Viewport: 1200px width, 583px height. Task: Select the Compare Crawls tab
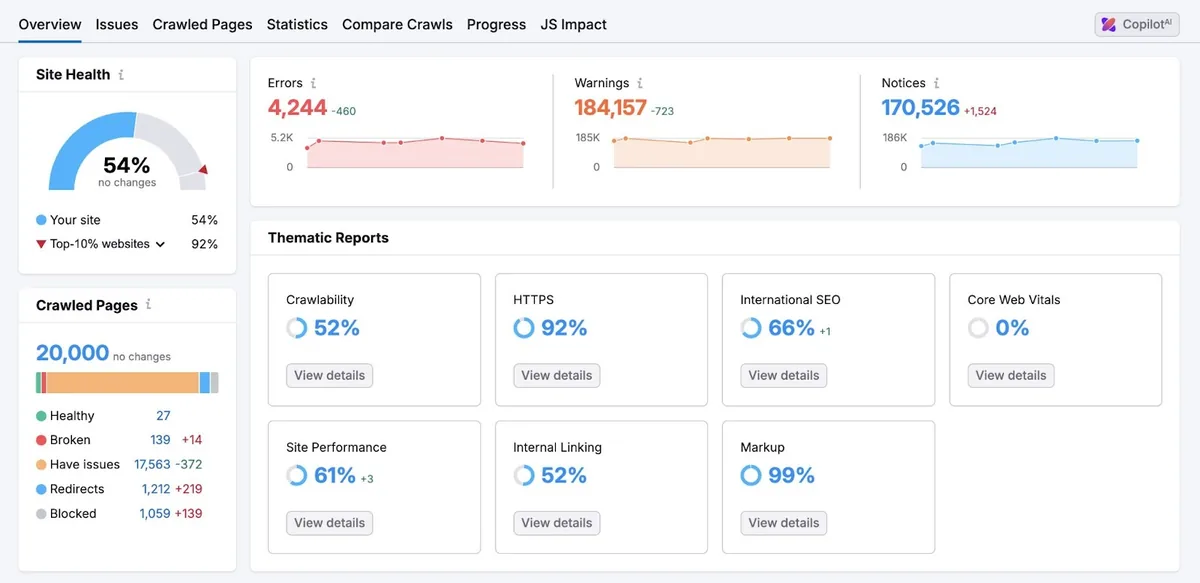tap(397, 24)
